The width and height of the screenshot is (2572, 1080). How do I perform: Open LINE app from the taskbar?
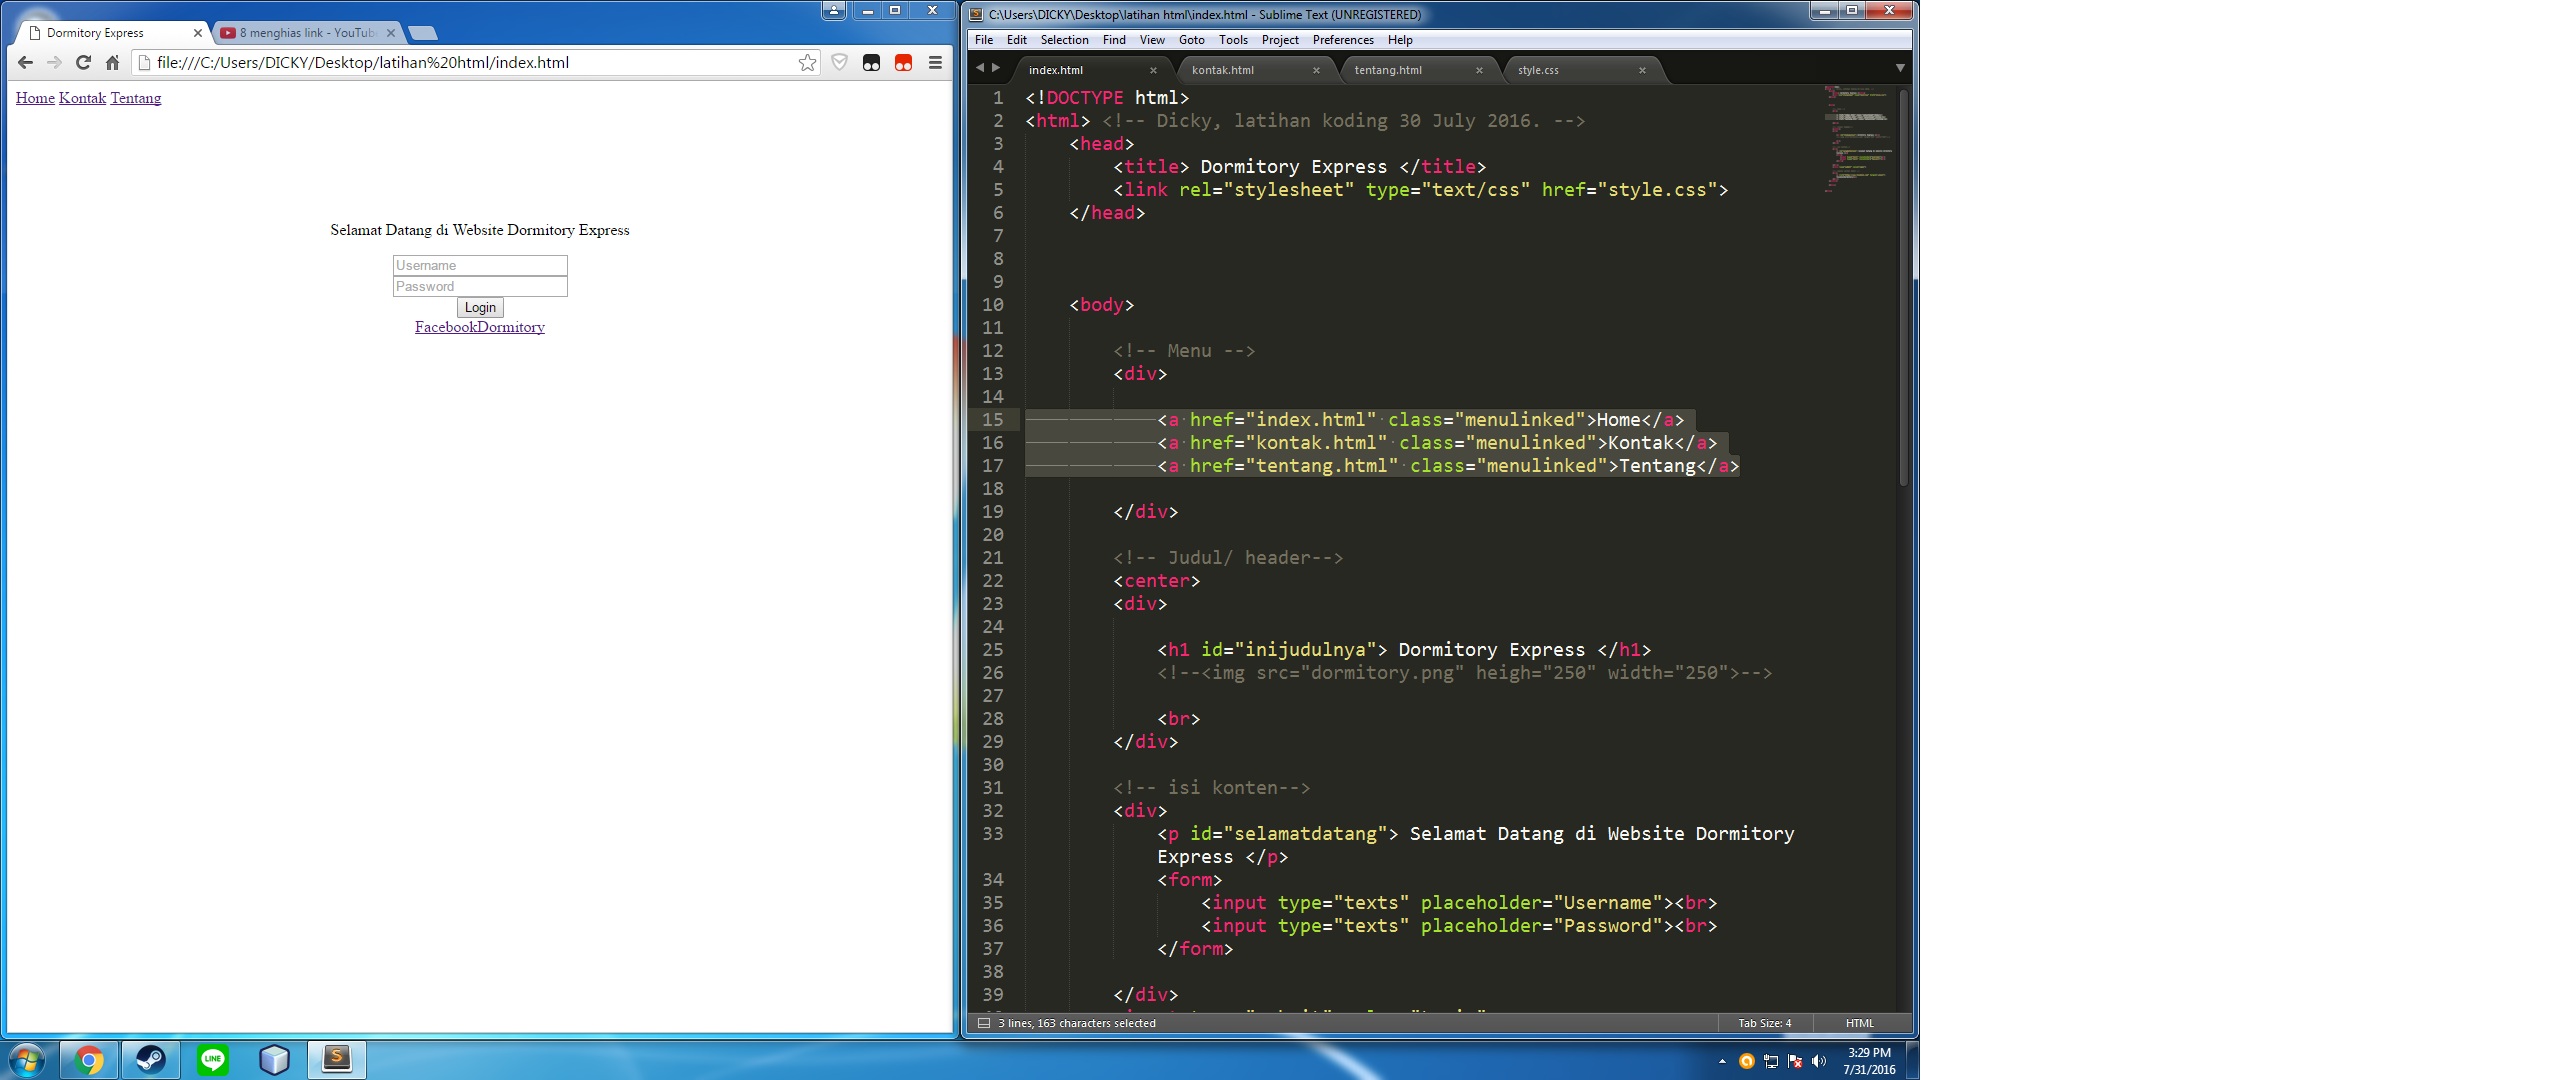[x=213, y=1059]
